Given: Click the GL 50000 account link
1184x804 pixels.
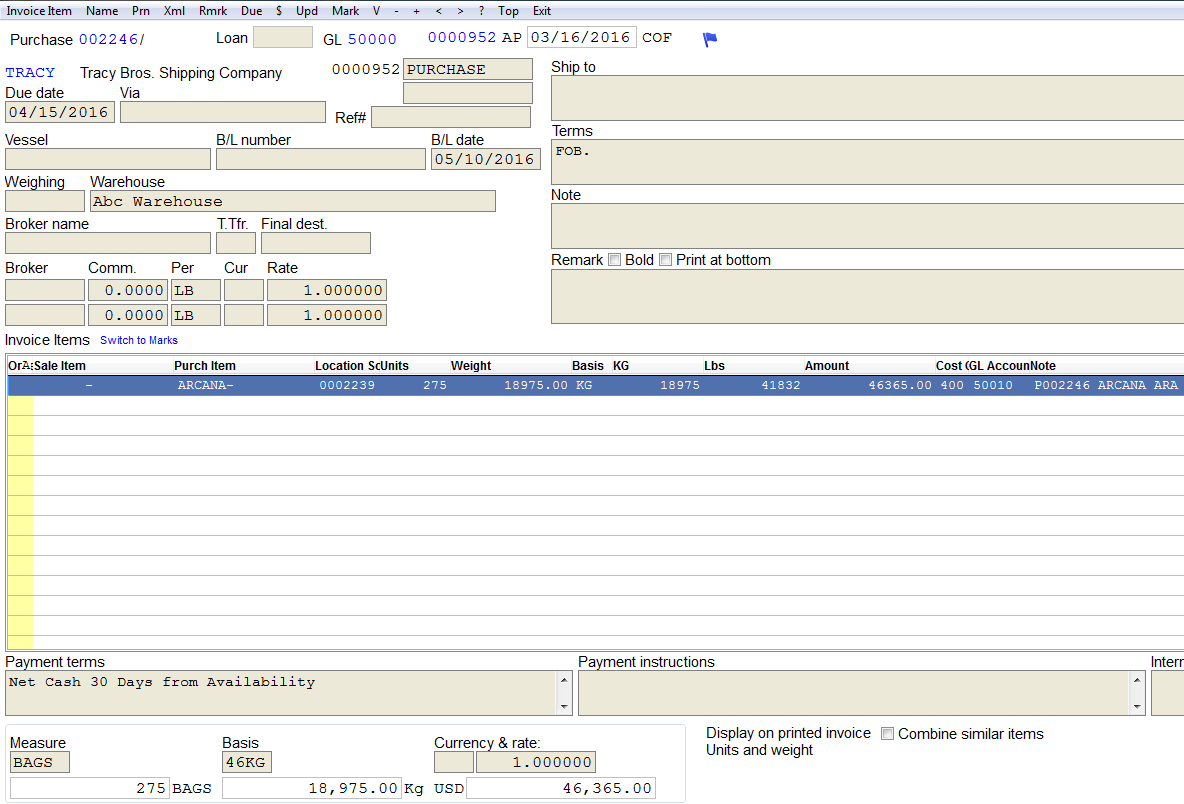Looking at the screenshot, I should (x=372, y=39).
